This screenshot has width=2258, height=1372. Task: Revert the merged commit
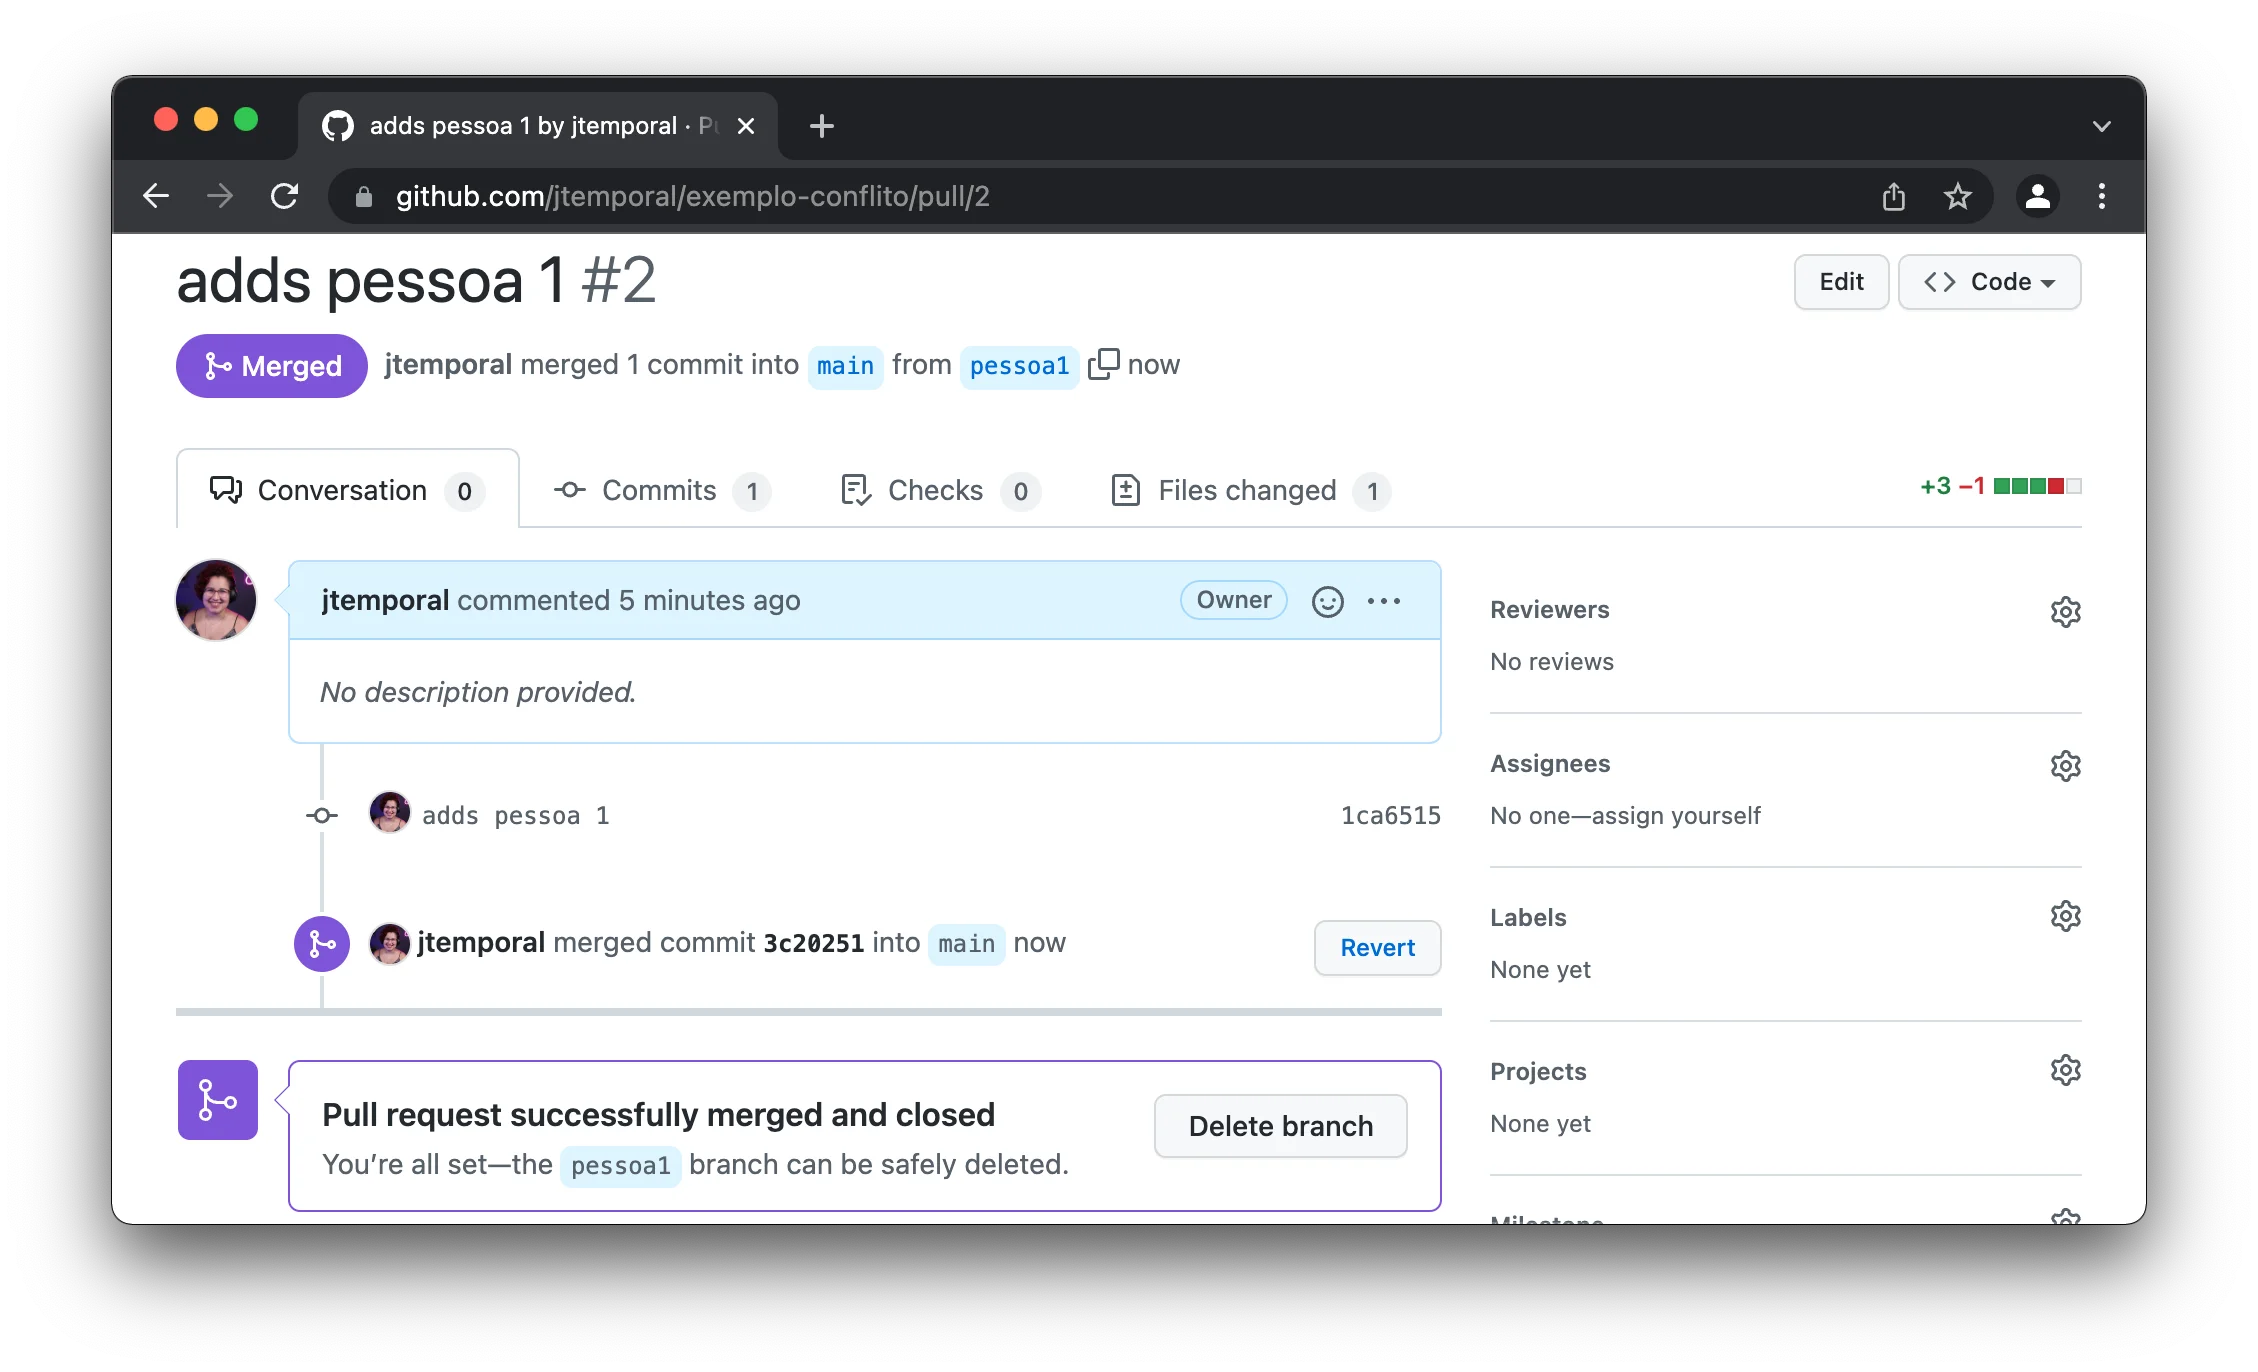1377,947
